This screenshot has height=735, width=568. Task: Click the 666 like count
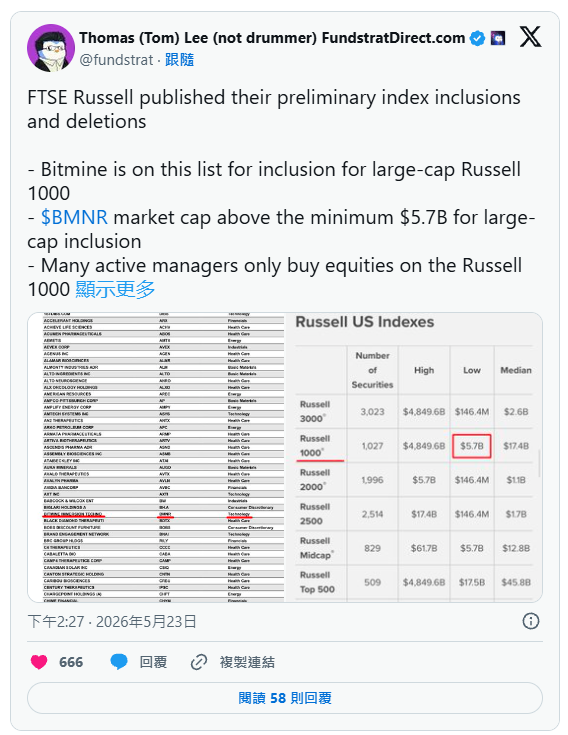click(x=71, y=662)
